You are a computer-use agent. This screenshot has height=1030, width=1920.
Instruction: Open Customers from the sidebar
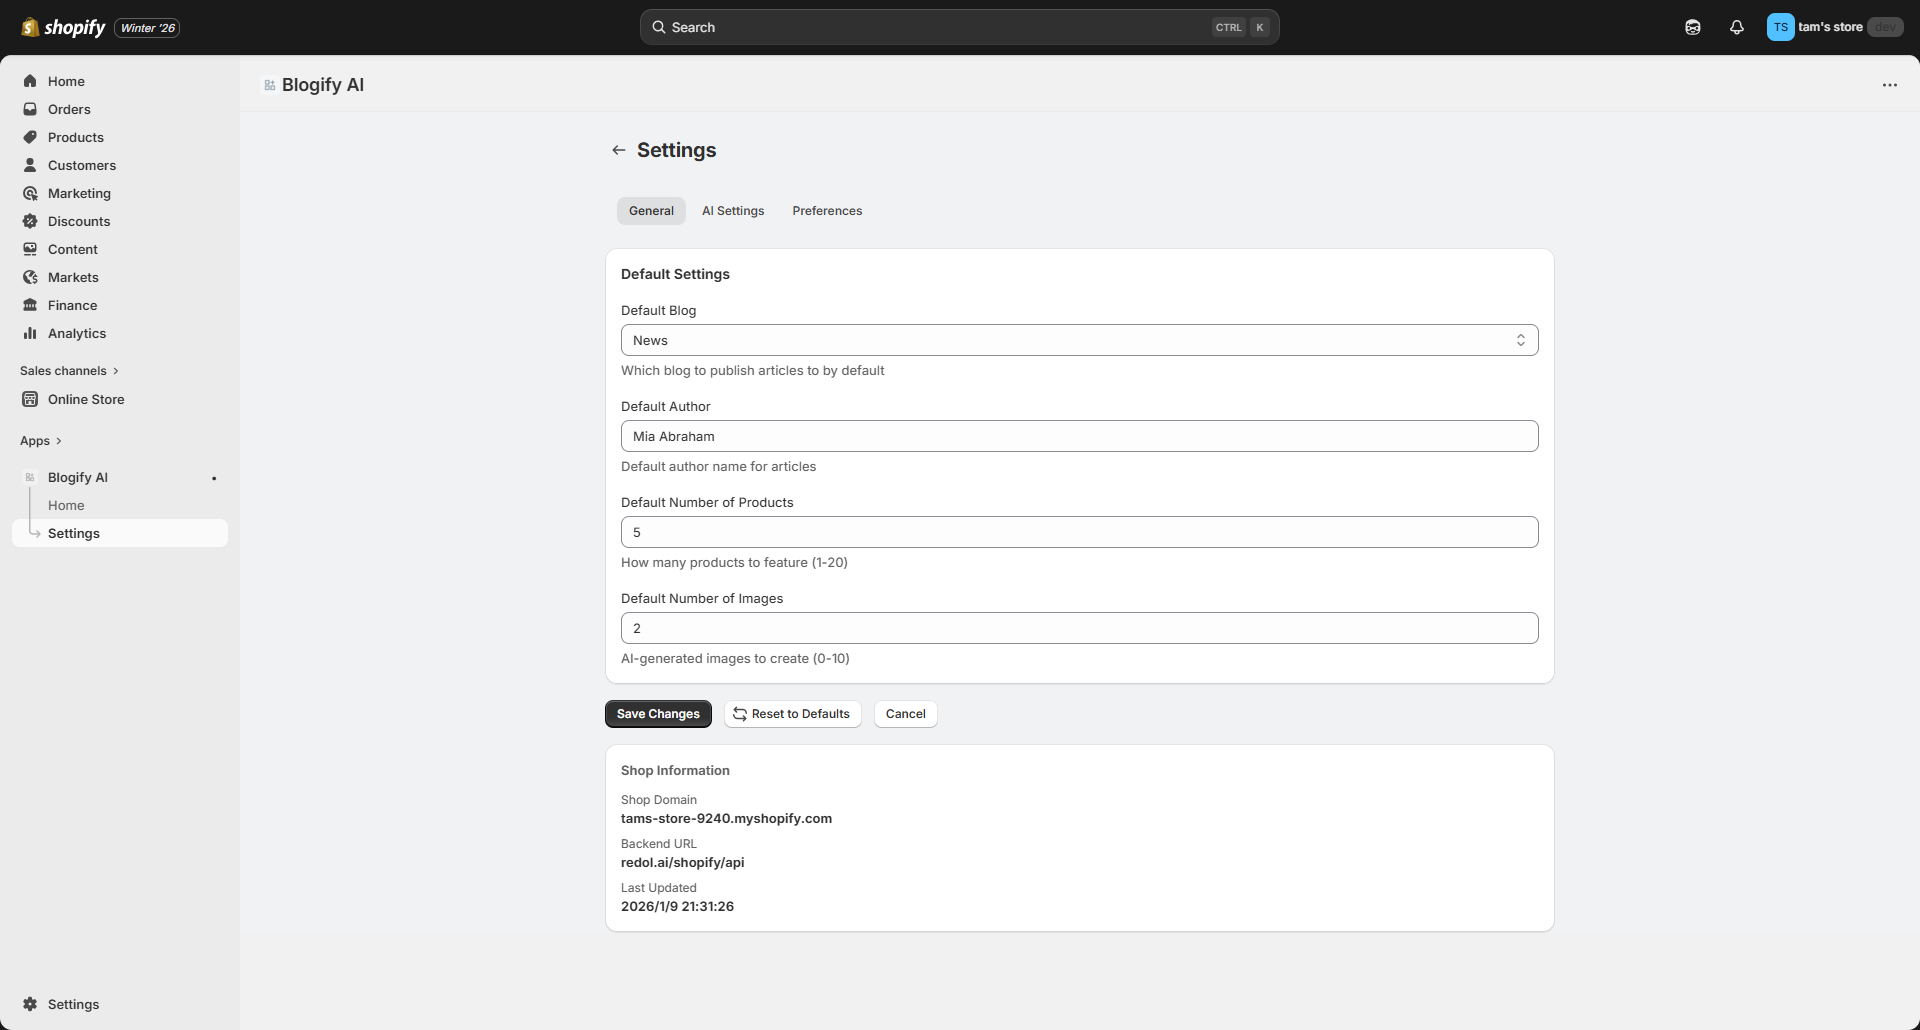[31, 165]
